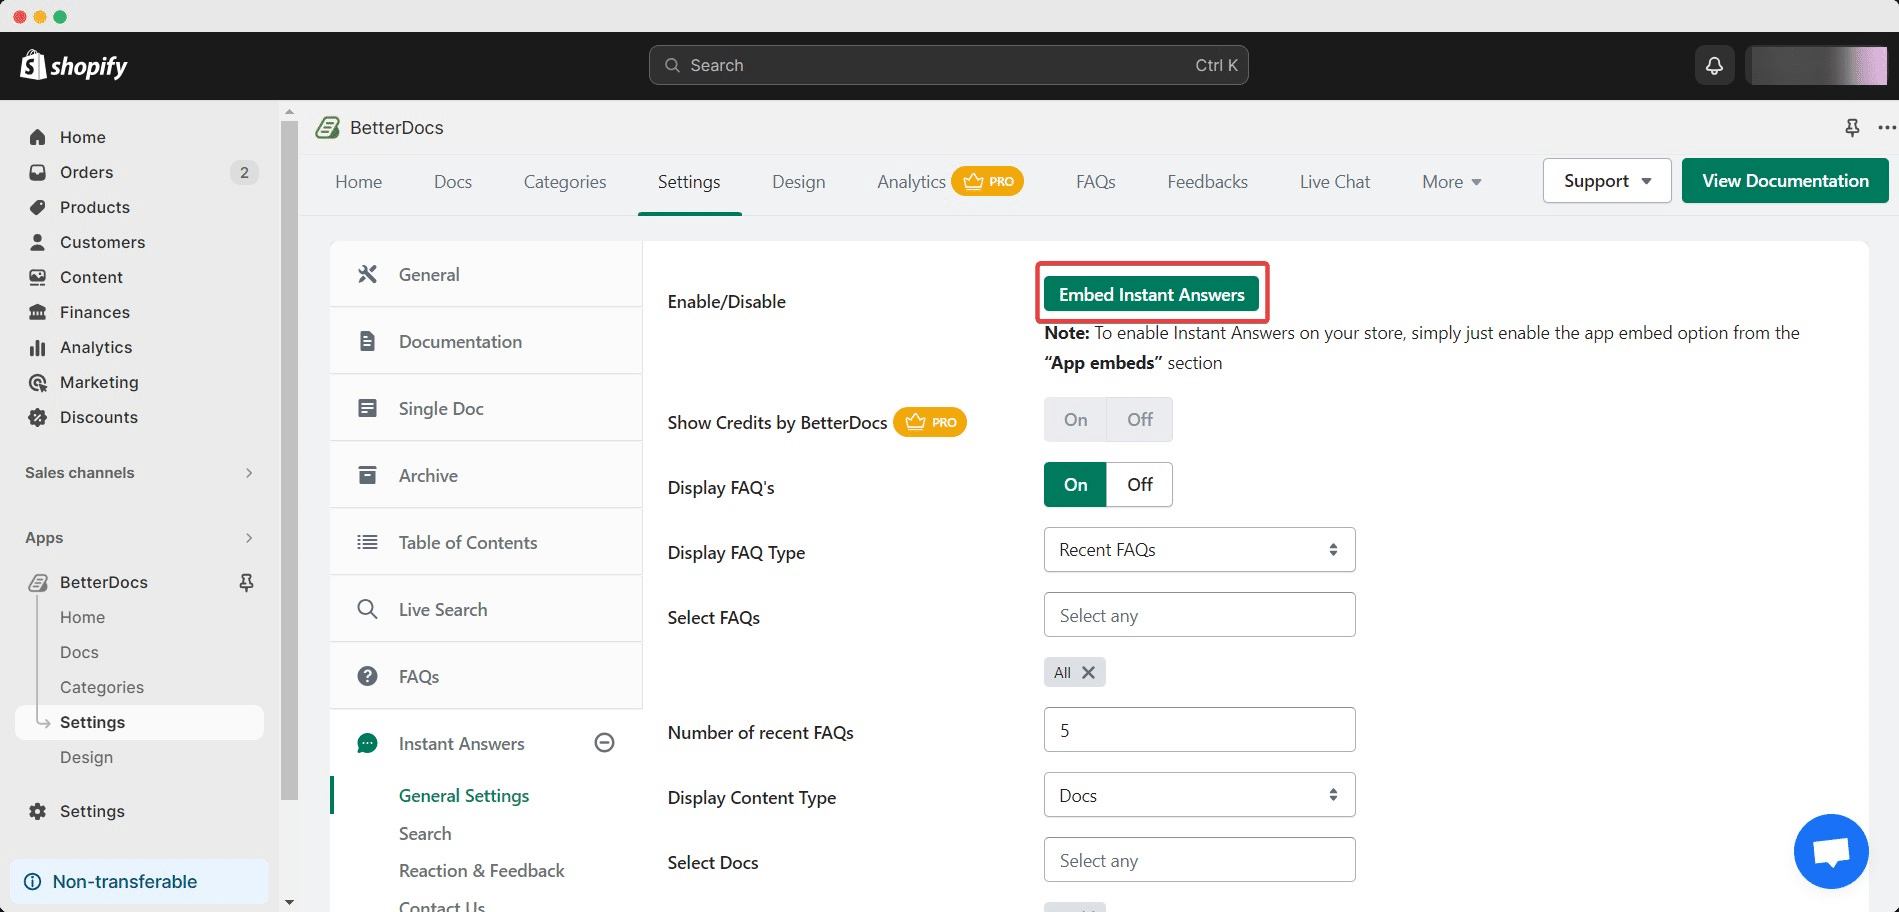Click the top Search bar
Viewport: 1899px width, 912px height.
[948, 65]
